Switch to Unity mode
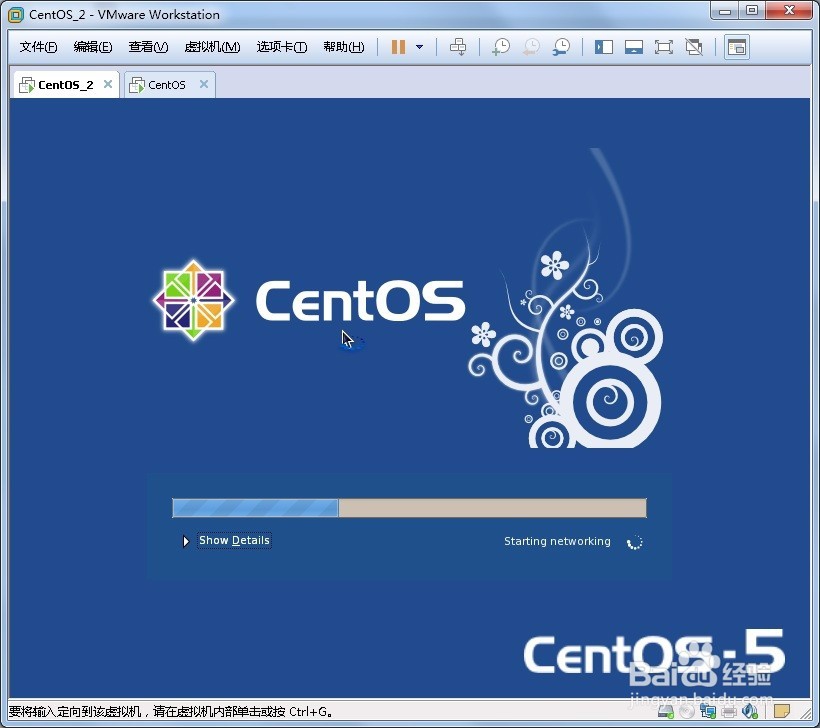 pyautogui.click(x=692, y=46)
